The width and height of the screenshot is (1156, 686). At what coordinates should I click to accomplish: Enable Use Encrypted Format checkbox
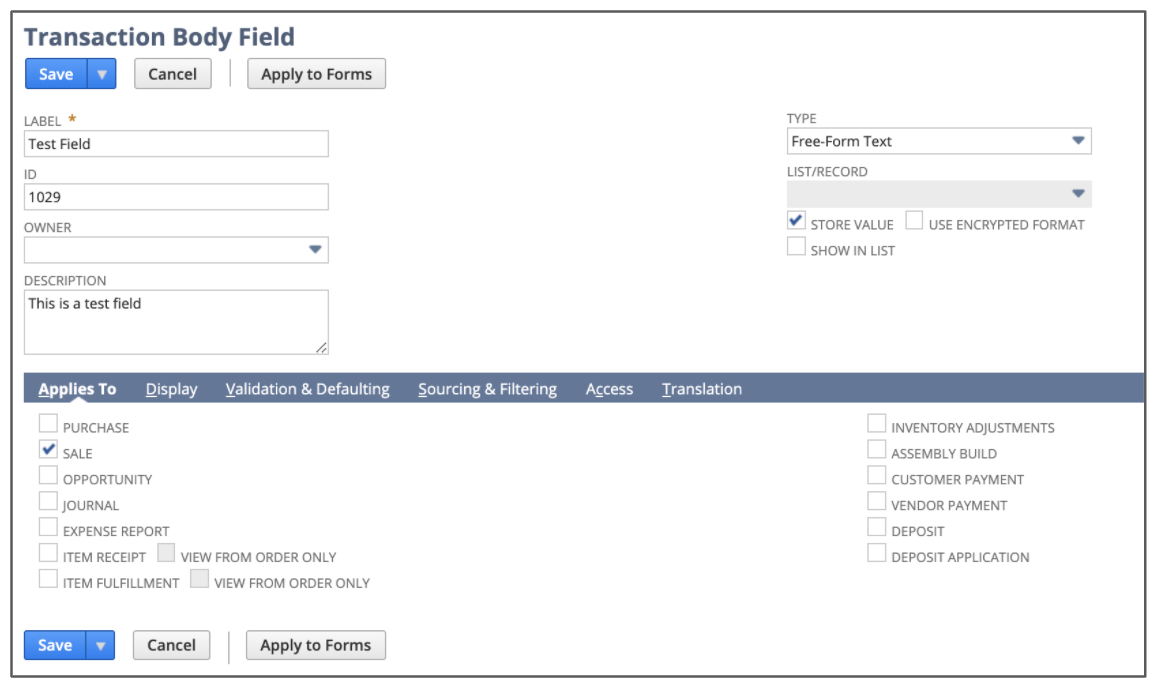[x=915, y=221]
